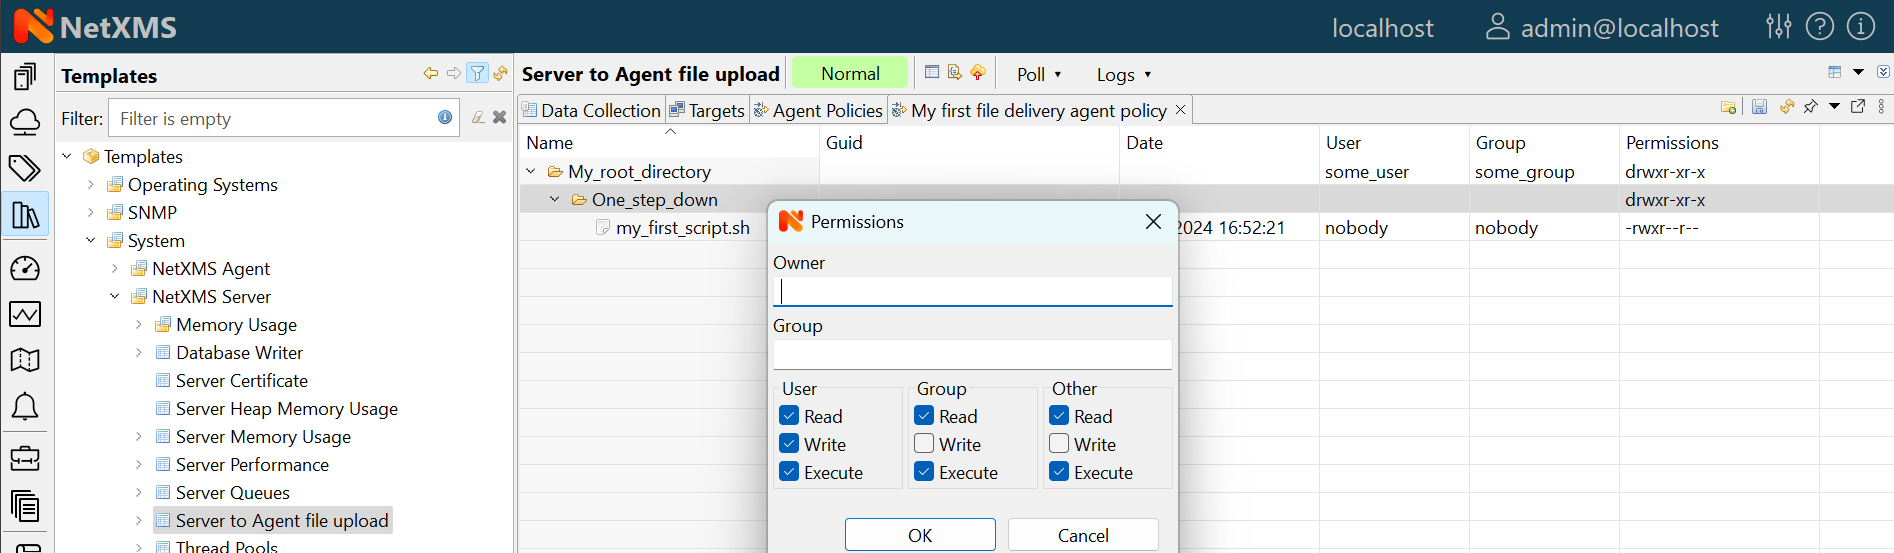Expand the Operating Systems folder

click(x=91, y=184)
